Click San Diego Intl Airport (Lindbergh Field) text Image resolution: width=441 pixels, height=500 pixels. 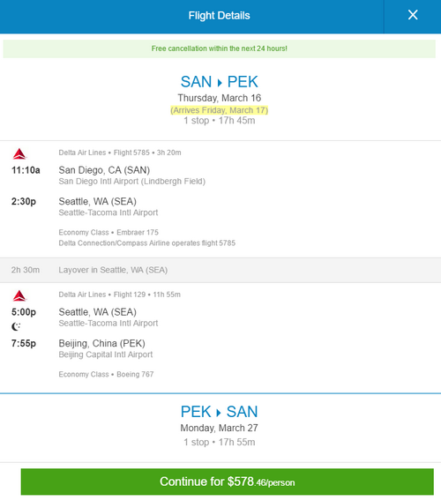pos(132,181)
